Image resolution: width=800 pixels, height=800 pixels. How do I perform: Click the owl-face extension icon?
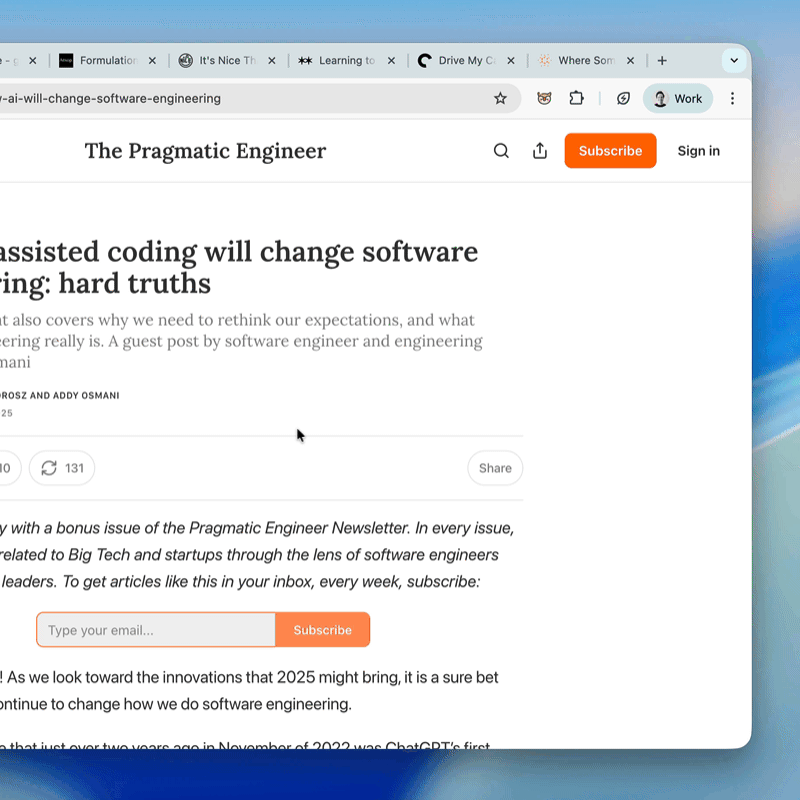(544, 98)
